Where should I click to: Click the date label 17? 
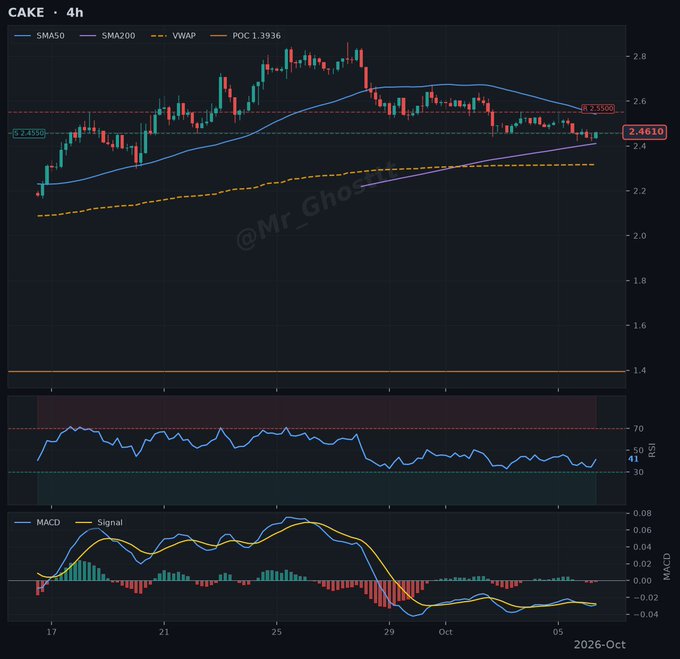pos(52,632)
